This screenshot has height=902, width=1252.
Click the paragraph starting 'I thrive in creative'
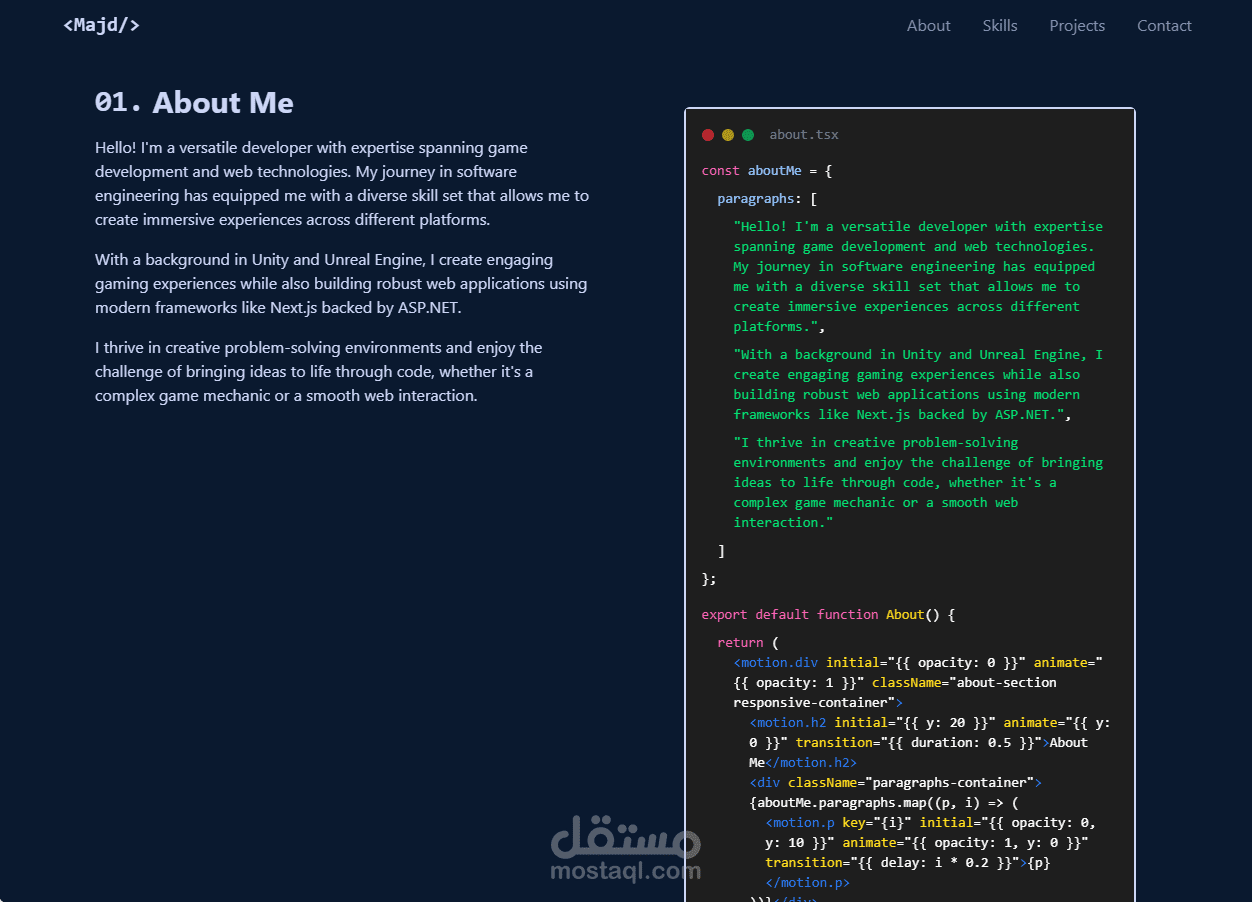point(319,372)
